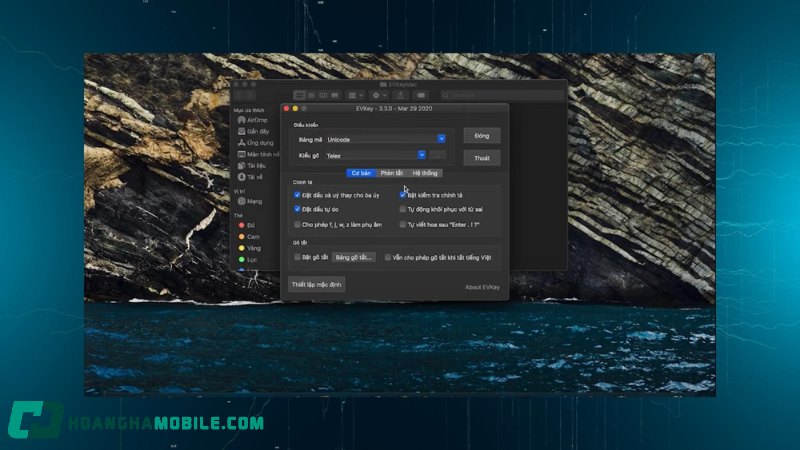800x450 pixels.
Task: Open Tài liệu (Documents) in the sidebar
Action: coord(255,165)
